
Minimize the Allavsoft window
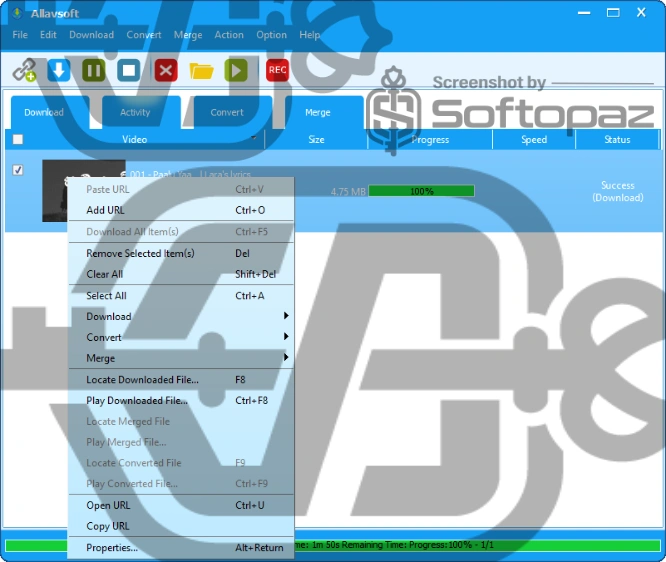pyautogui.click(x=584, y=13)
